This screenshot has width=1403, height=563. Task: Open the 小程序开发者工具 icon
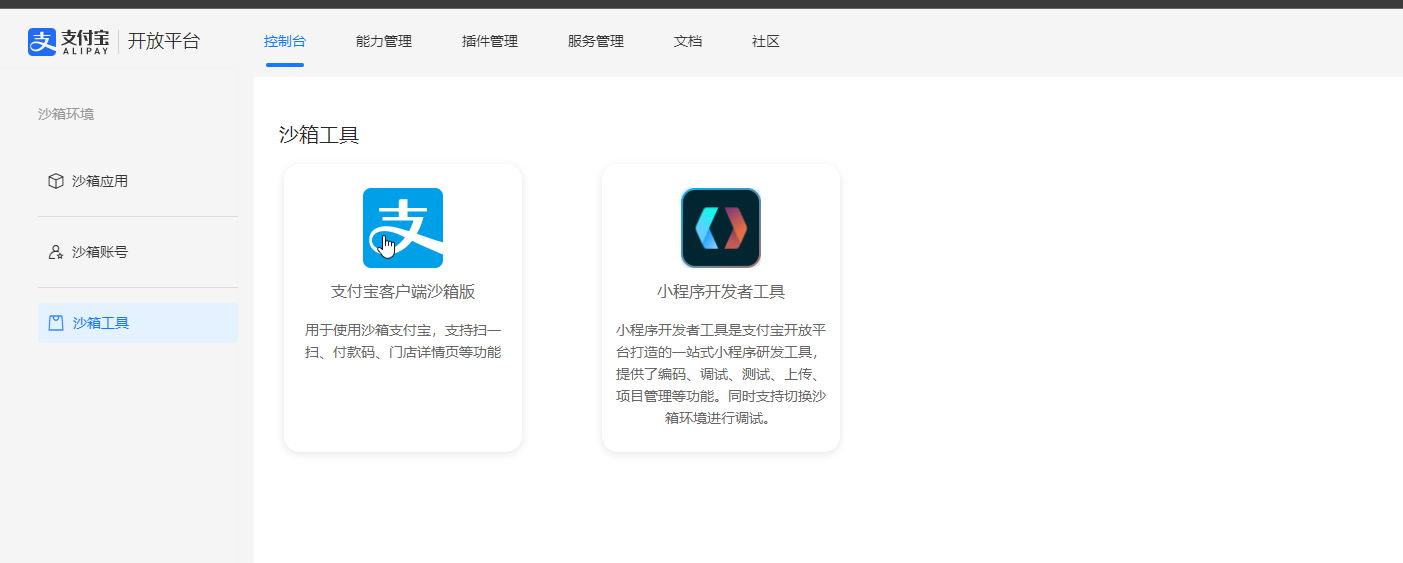[721, 228]
